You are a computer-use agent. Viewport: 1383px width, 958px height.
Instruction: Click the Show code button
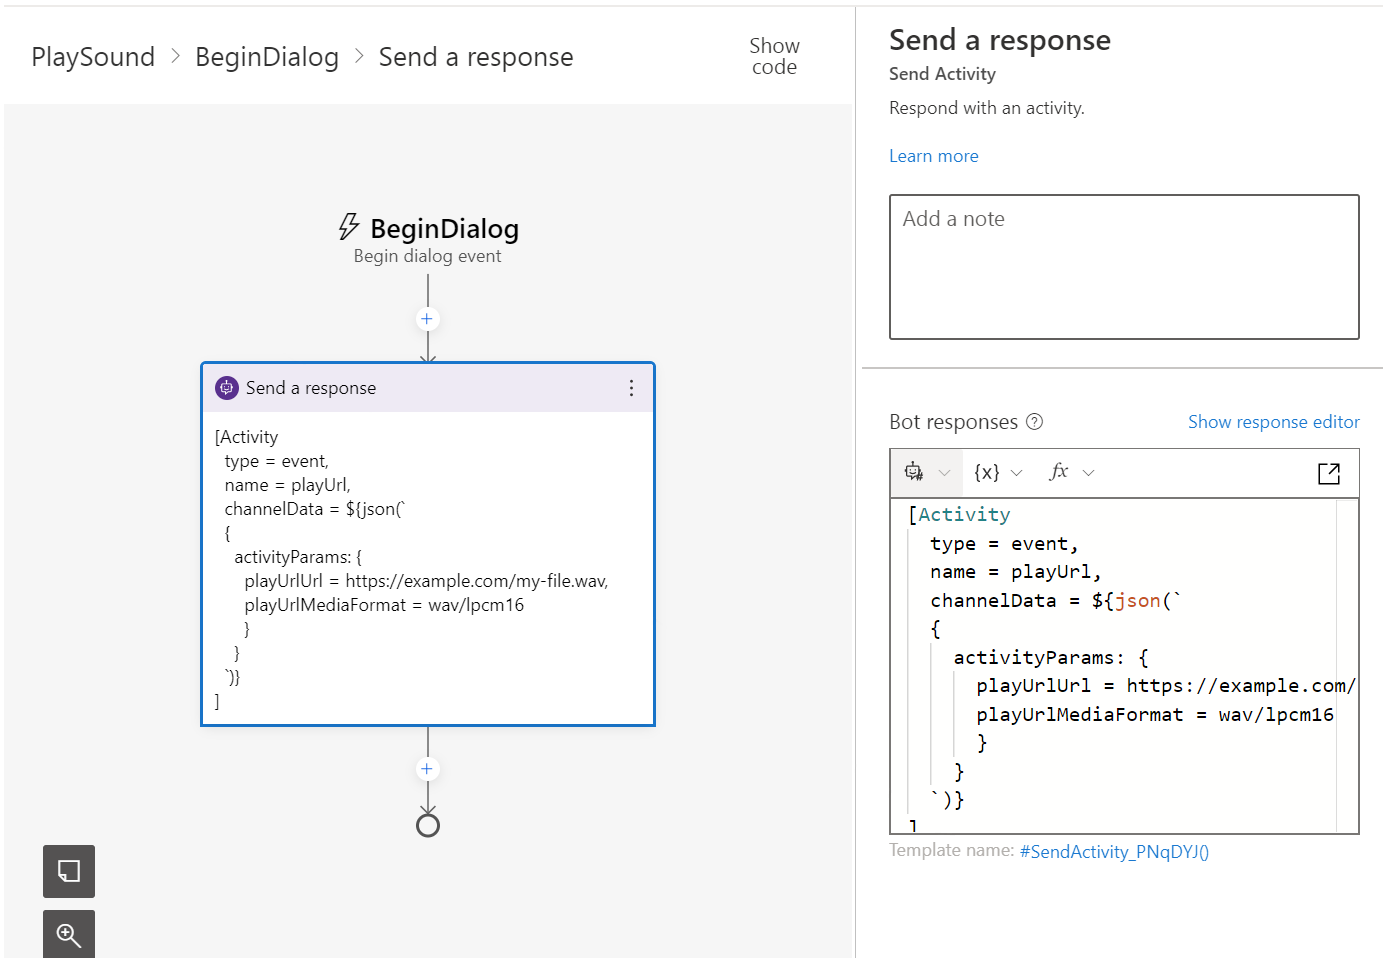click(774, 57)
